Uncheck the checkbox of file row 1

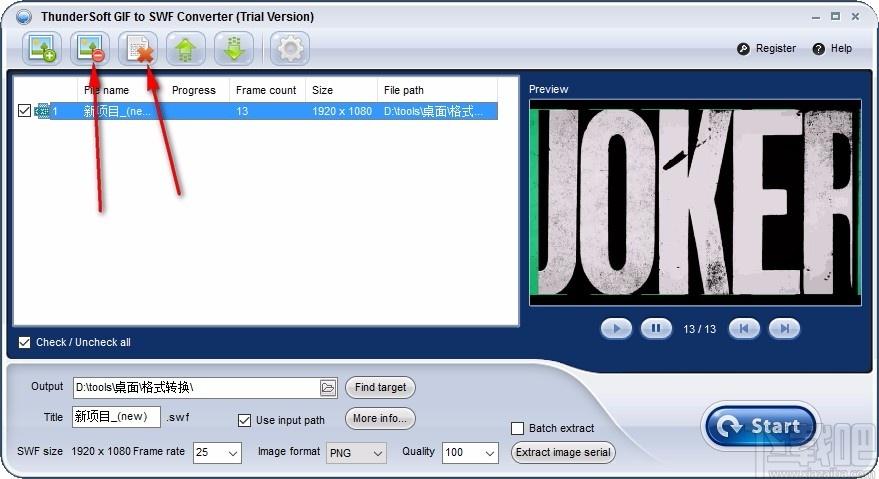pyautogui.click(x=24, y=110)
